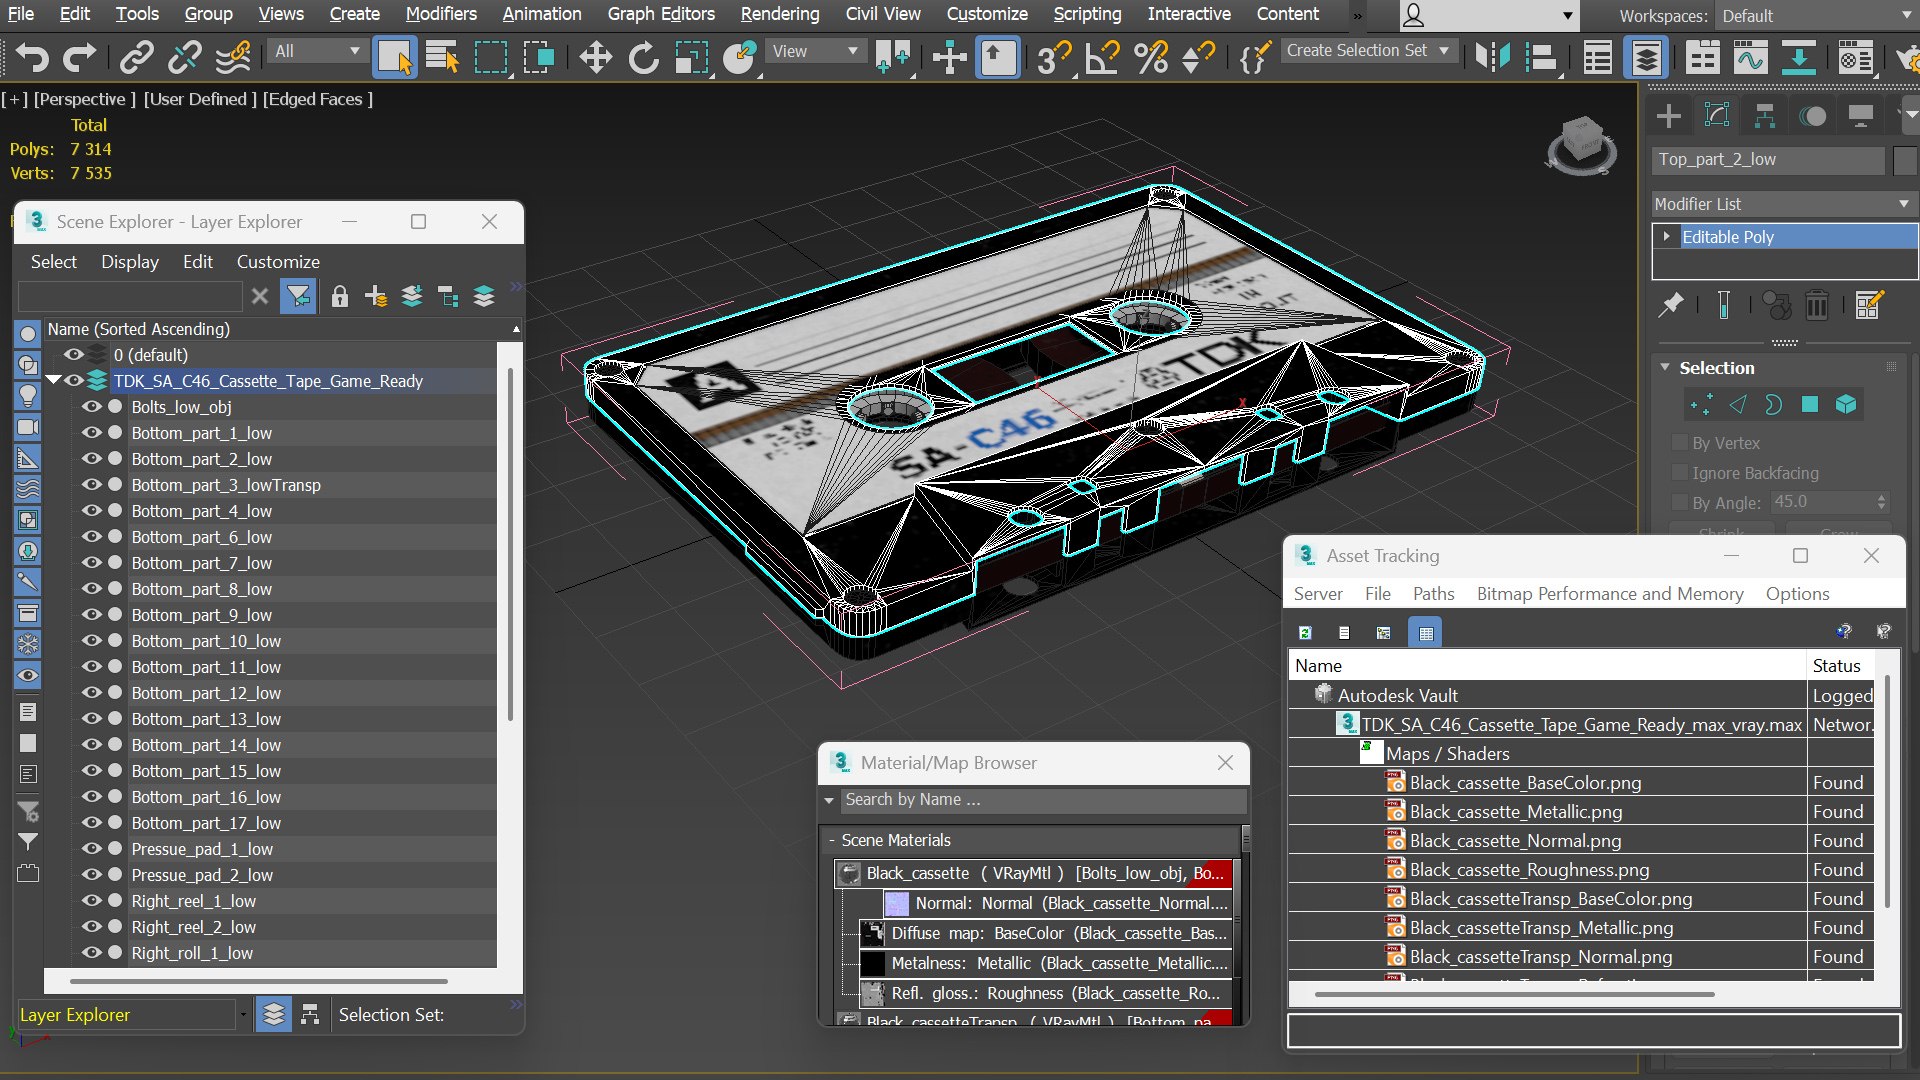Choose the Select and Rotate tool
1920x1080 pixels.
tap(643, 58)
